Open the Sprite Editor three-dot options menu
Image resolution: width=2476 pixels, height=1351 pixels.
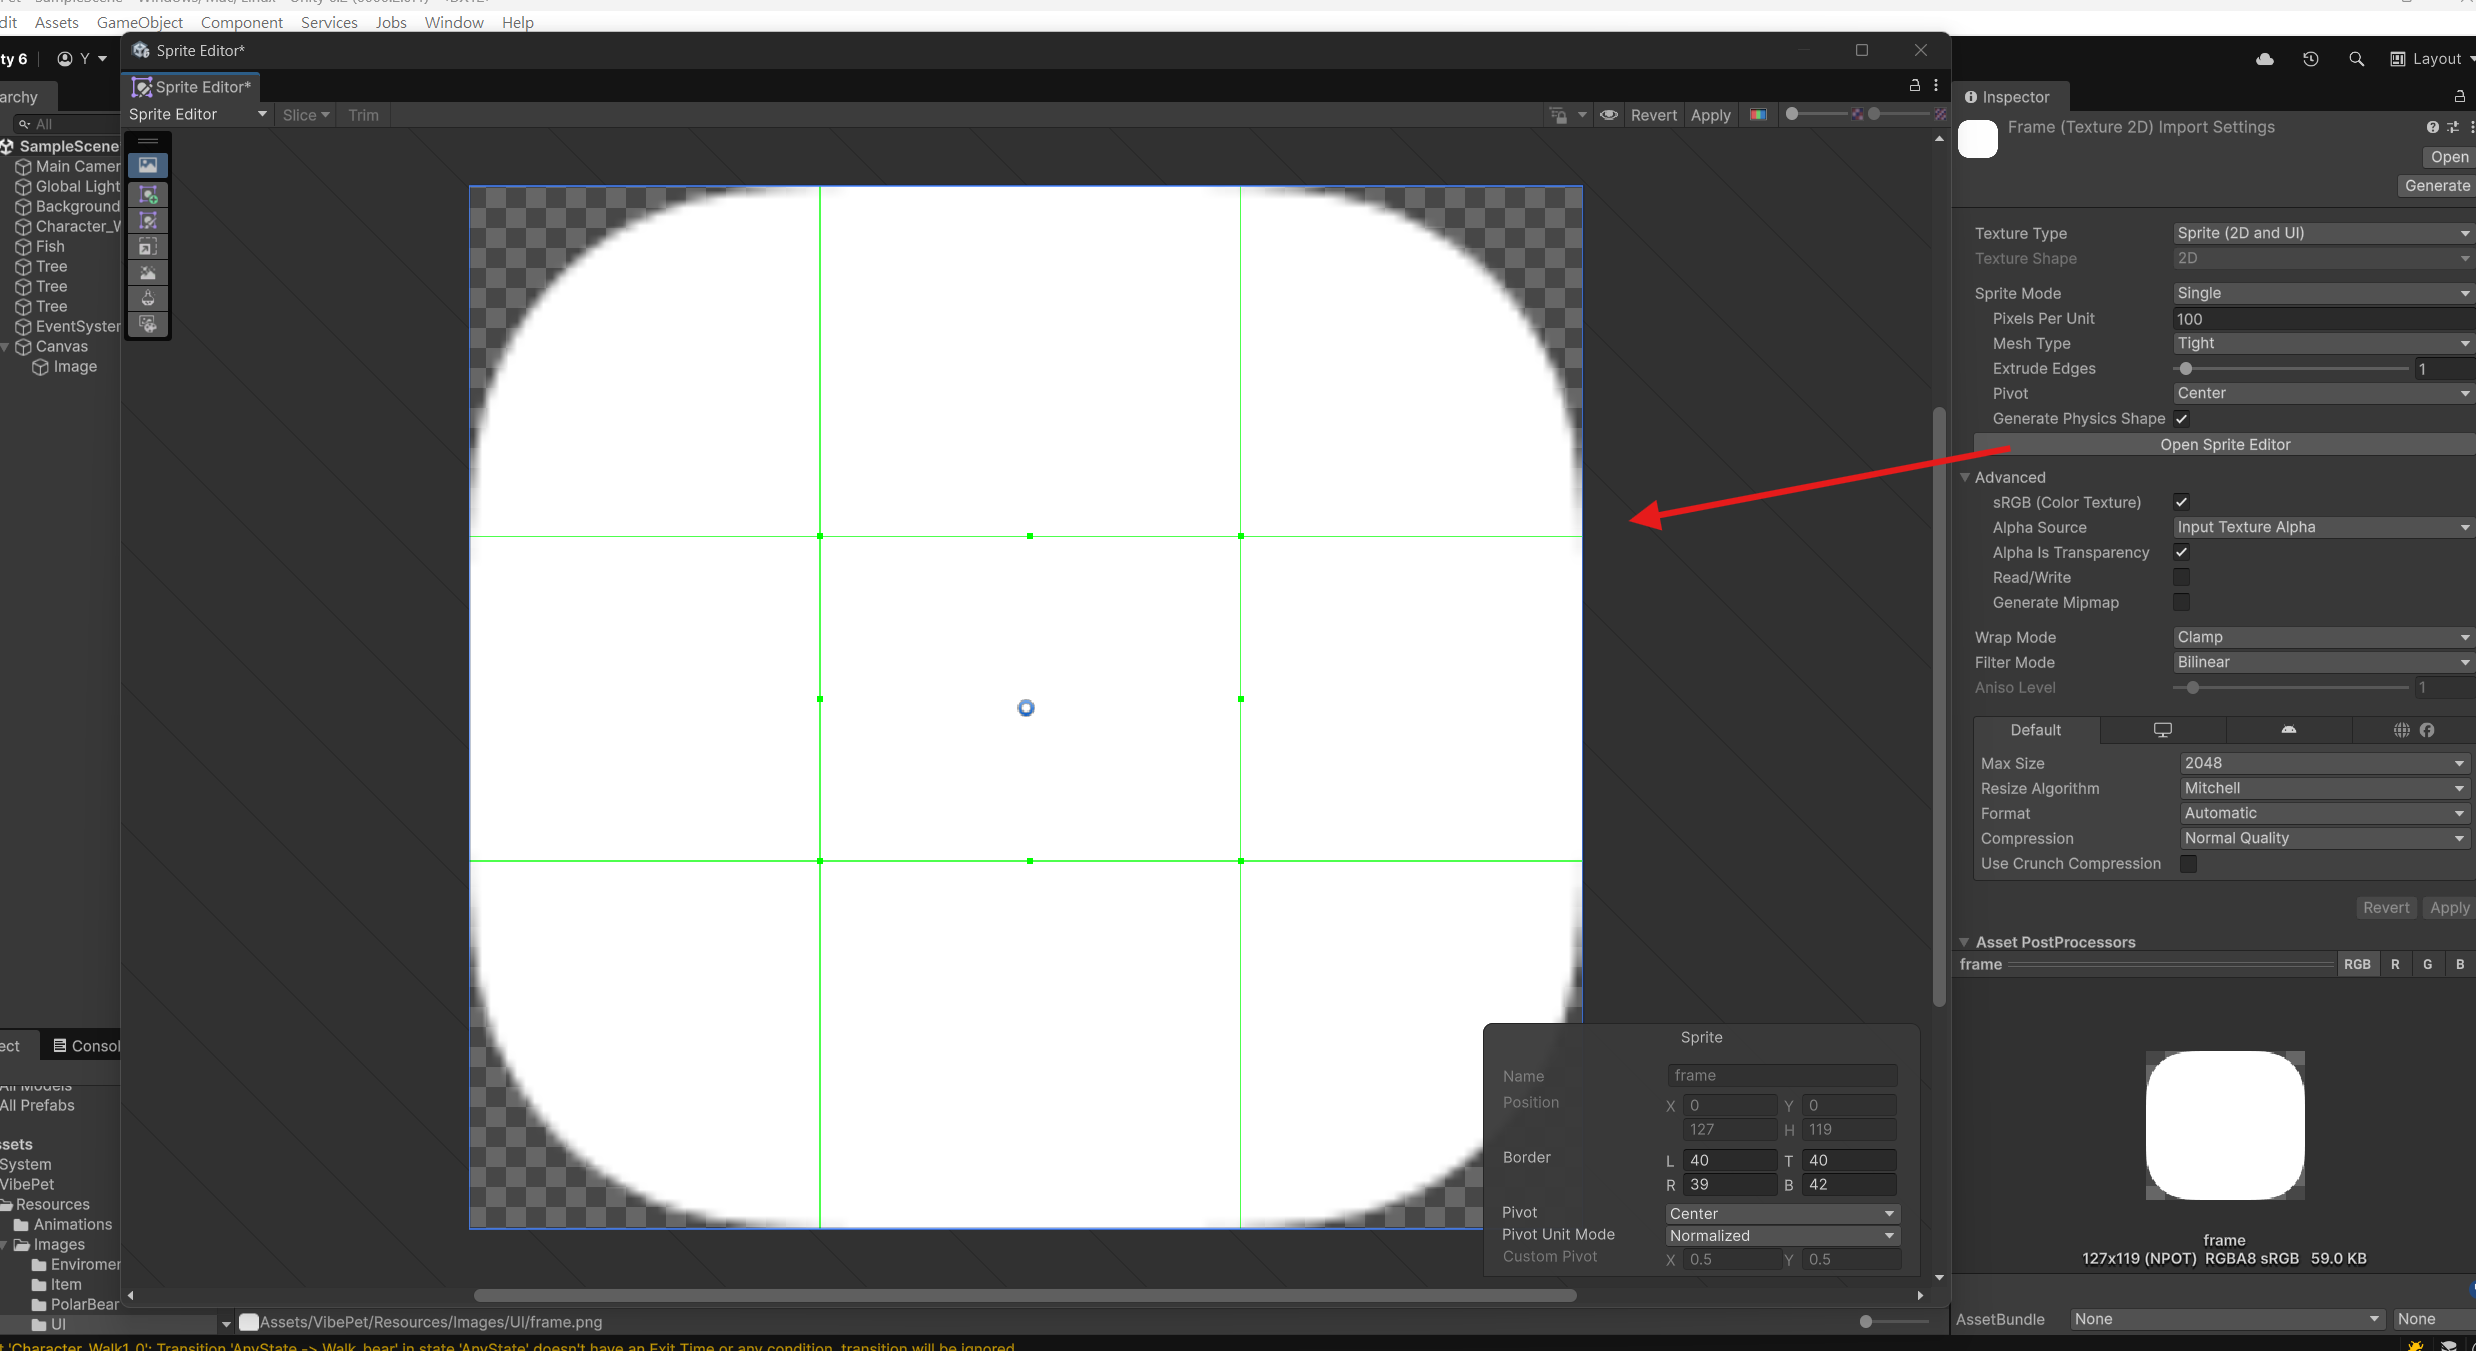pos(1936,86)
